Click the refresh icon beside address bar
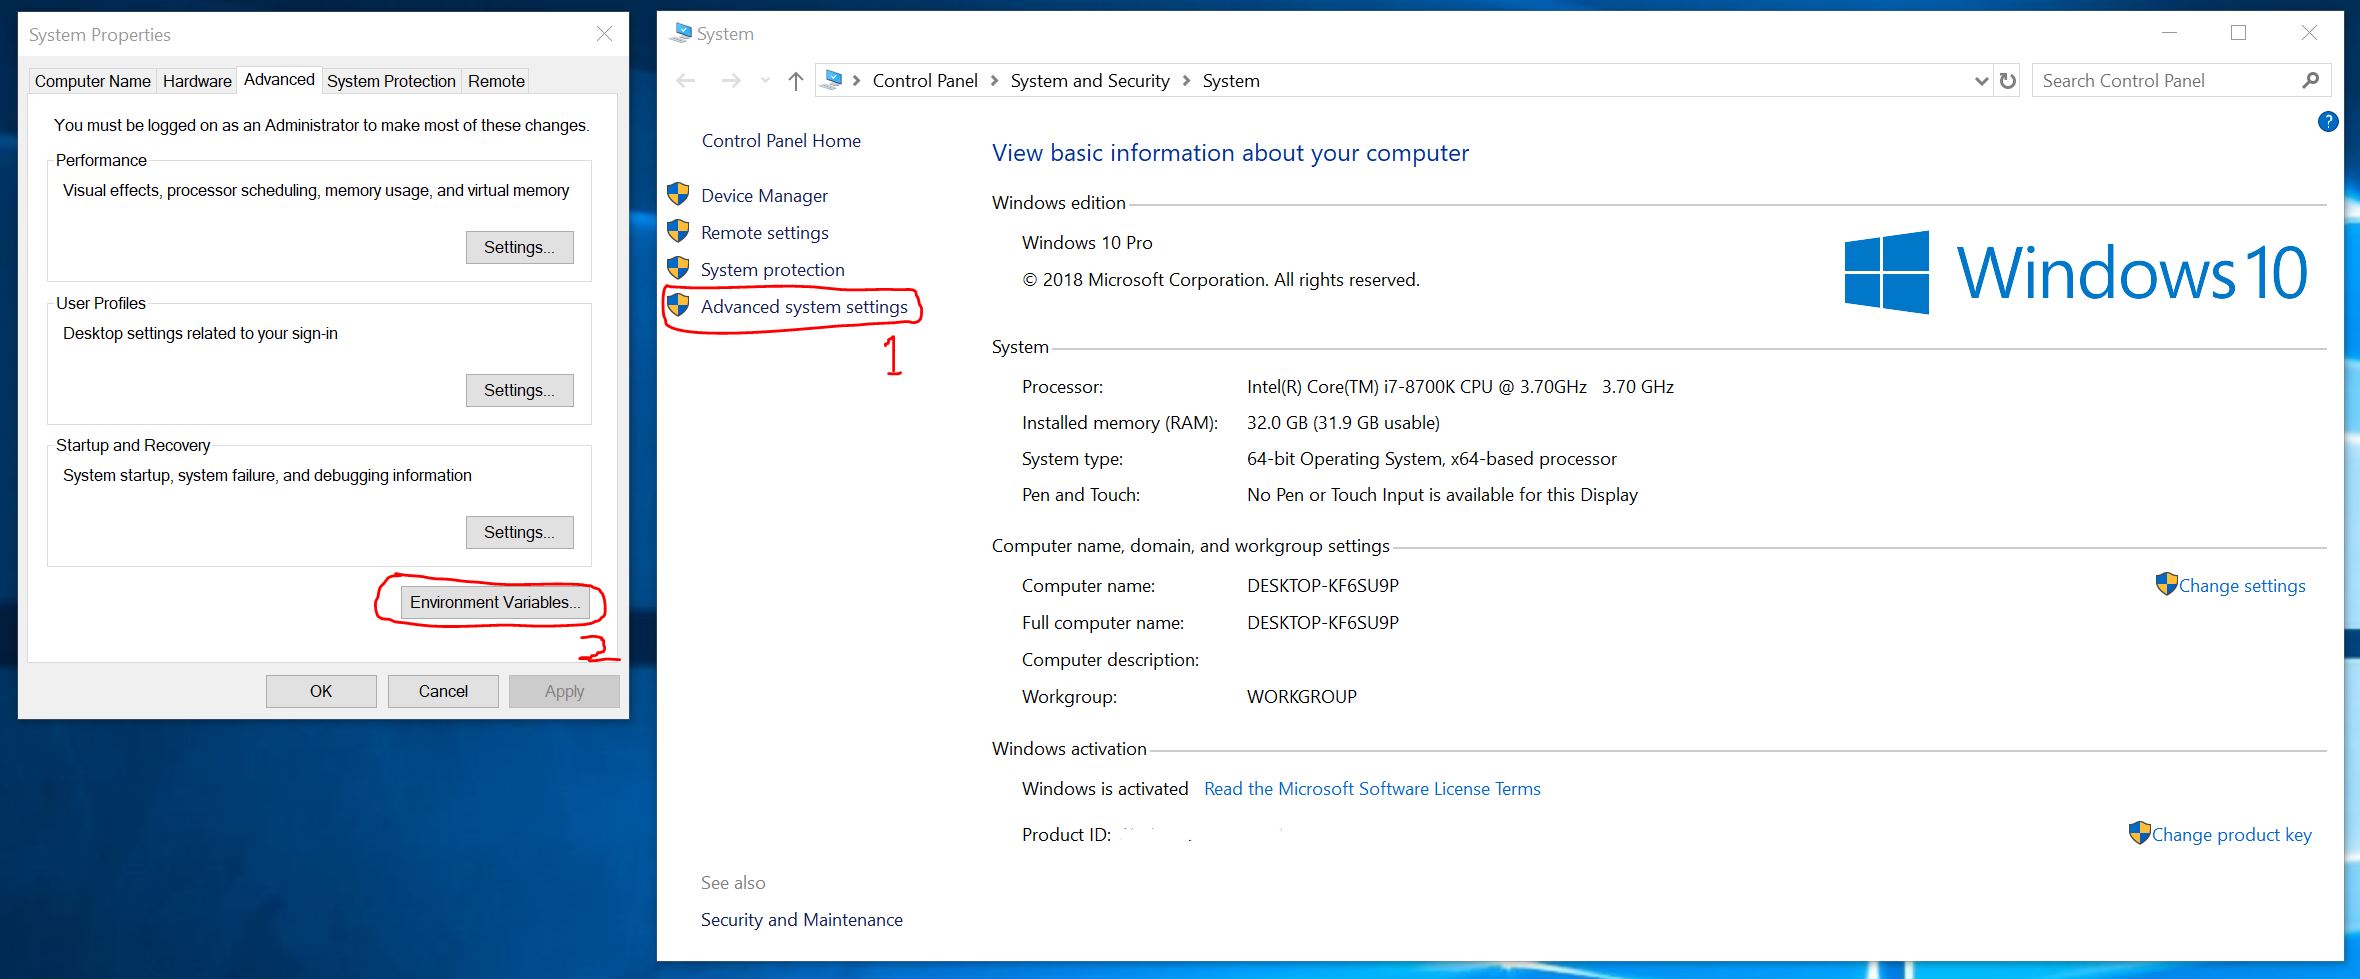This screenshot has width=2360, height=979. click(2008, 81)
